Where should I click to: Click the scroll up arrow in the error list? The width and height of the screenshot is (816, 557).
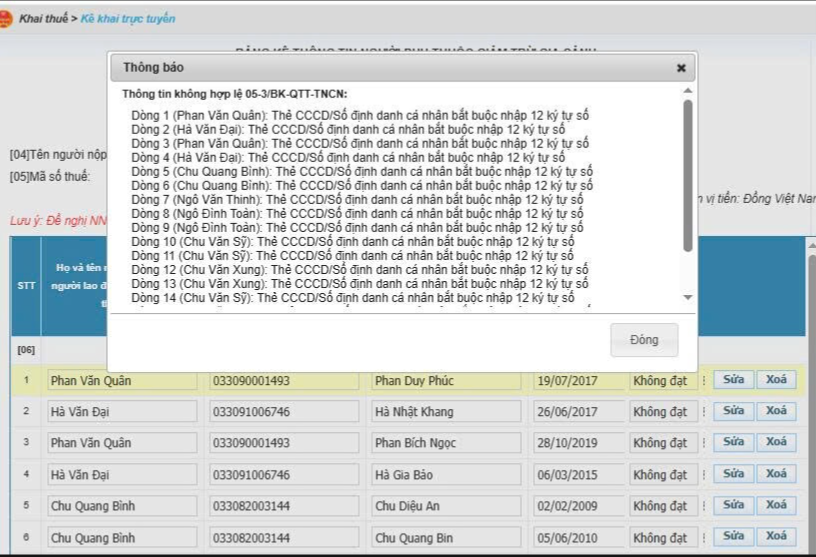[687, 92]
